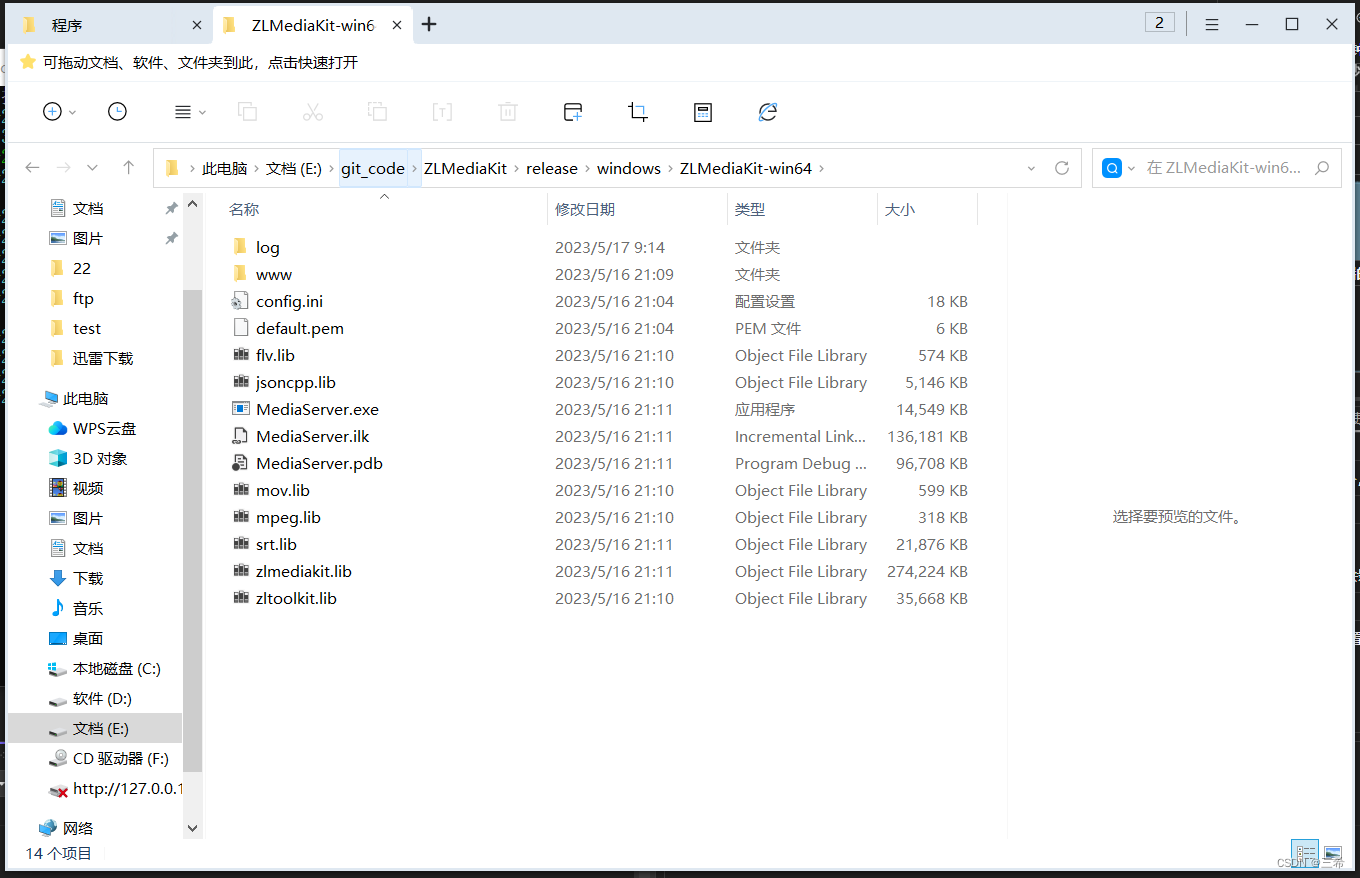Open CD 驱动器 (F:) in sidebar
This screenshot has height=878, width=1360.
pyautogui.click(x=121, y=758)
